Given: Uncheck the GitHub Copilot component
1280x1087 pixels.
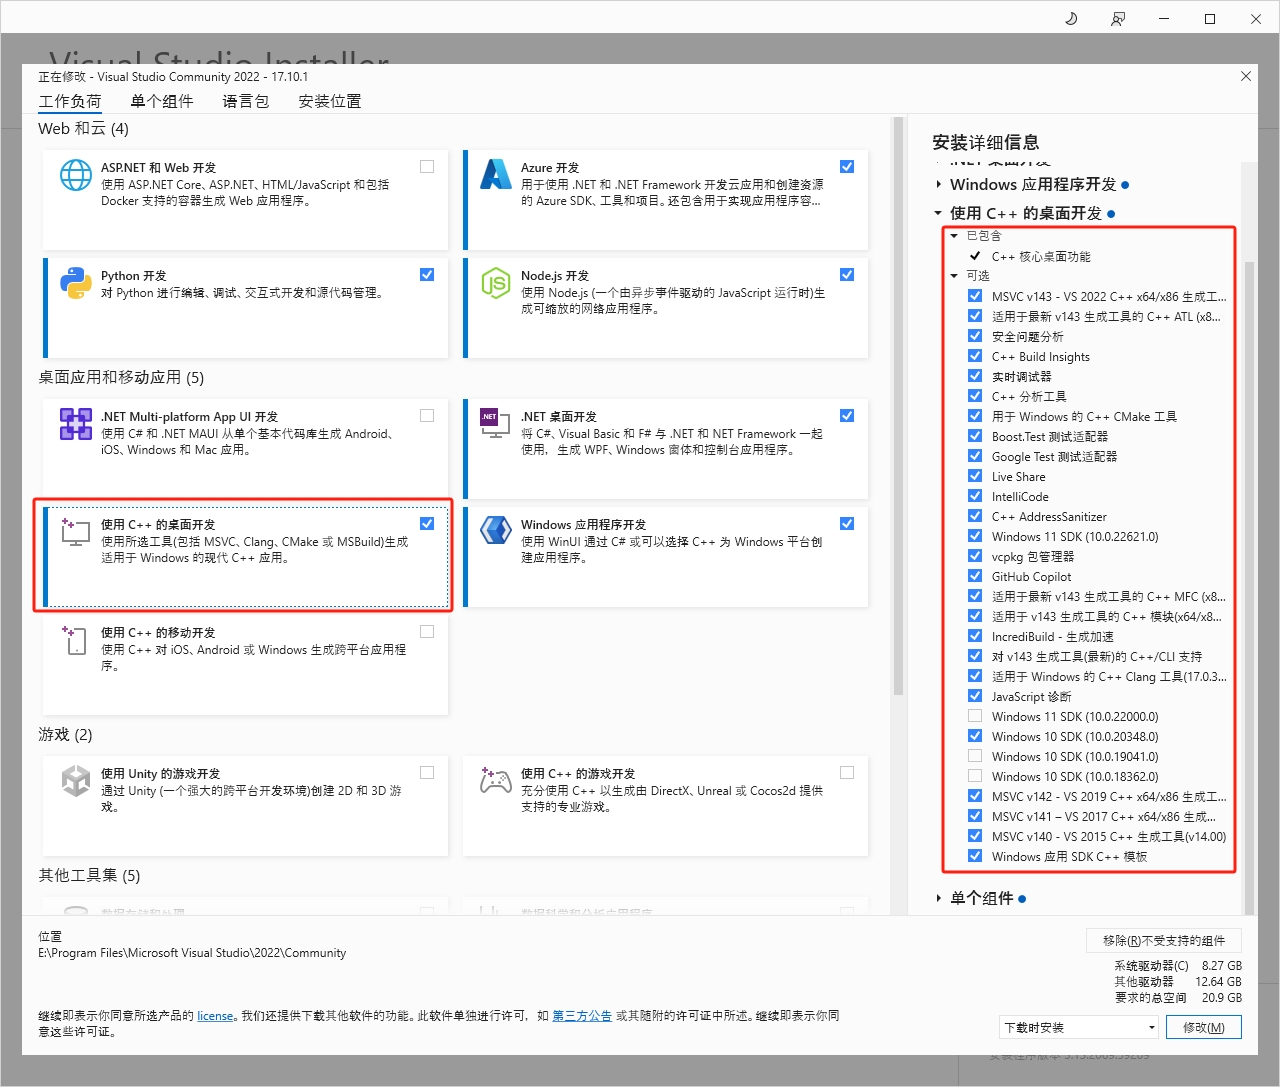Looking at the screenshot, I should click(x=975, y=576).
